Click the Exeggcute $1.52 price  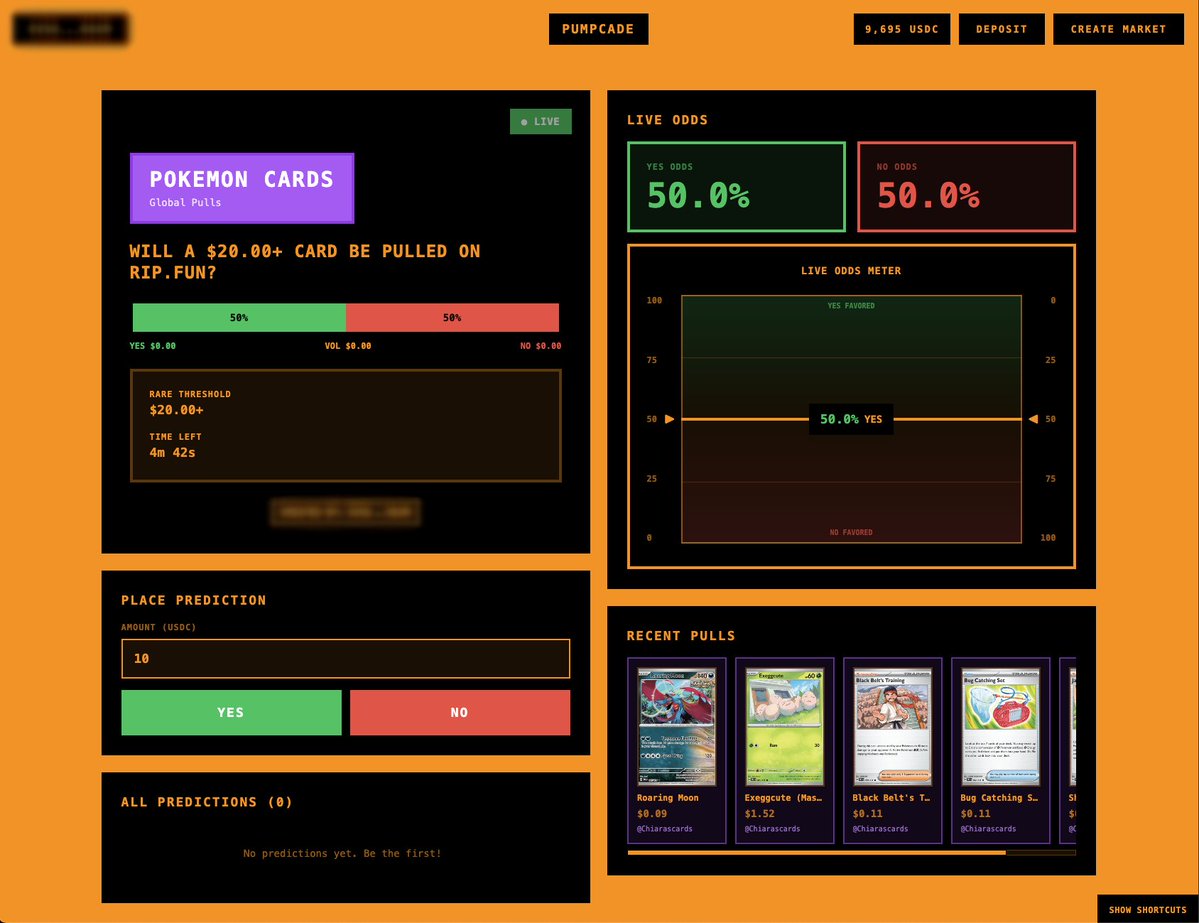(x=760, y=814)
